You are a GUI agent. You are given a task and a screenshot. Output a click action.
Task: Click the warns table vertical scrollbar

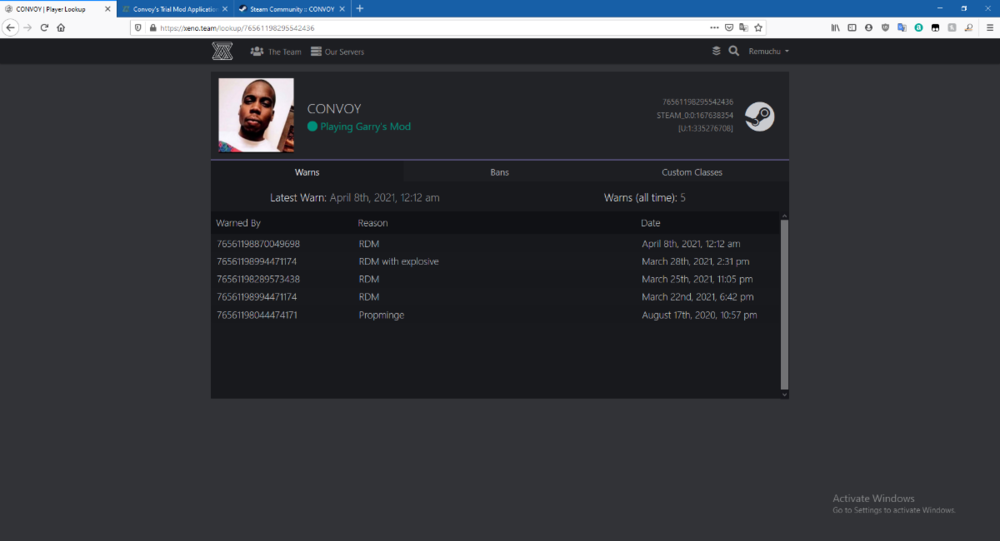[x=784, y=300]
